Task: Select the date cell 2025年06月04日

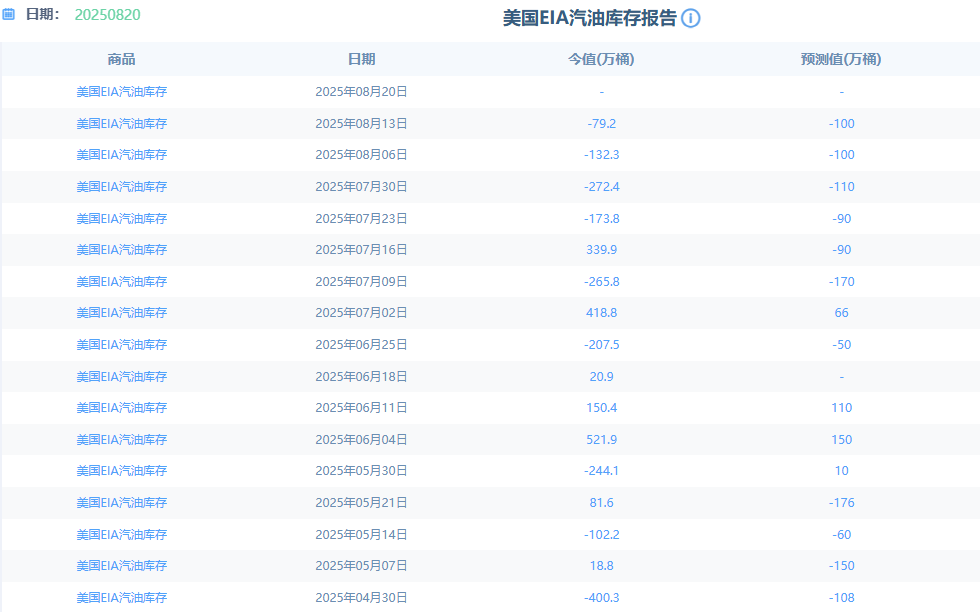Action: click(x=361, y=440)
